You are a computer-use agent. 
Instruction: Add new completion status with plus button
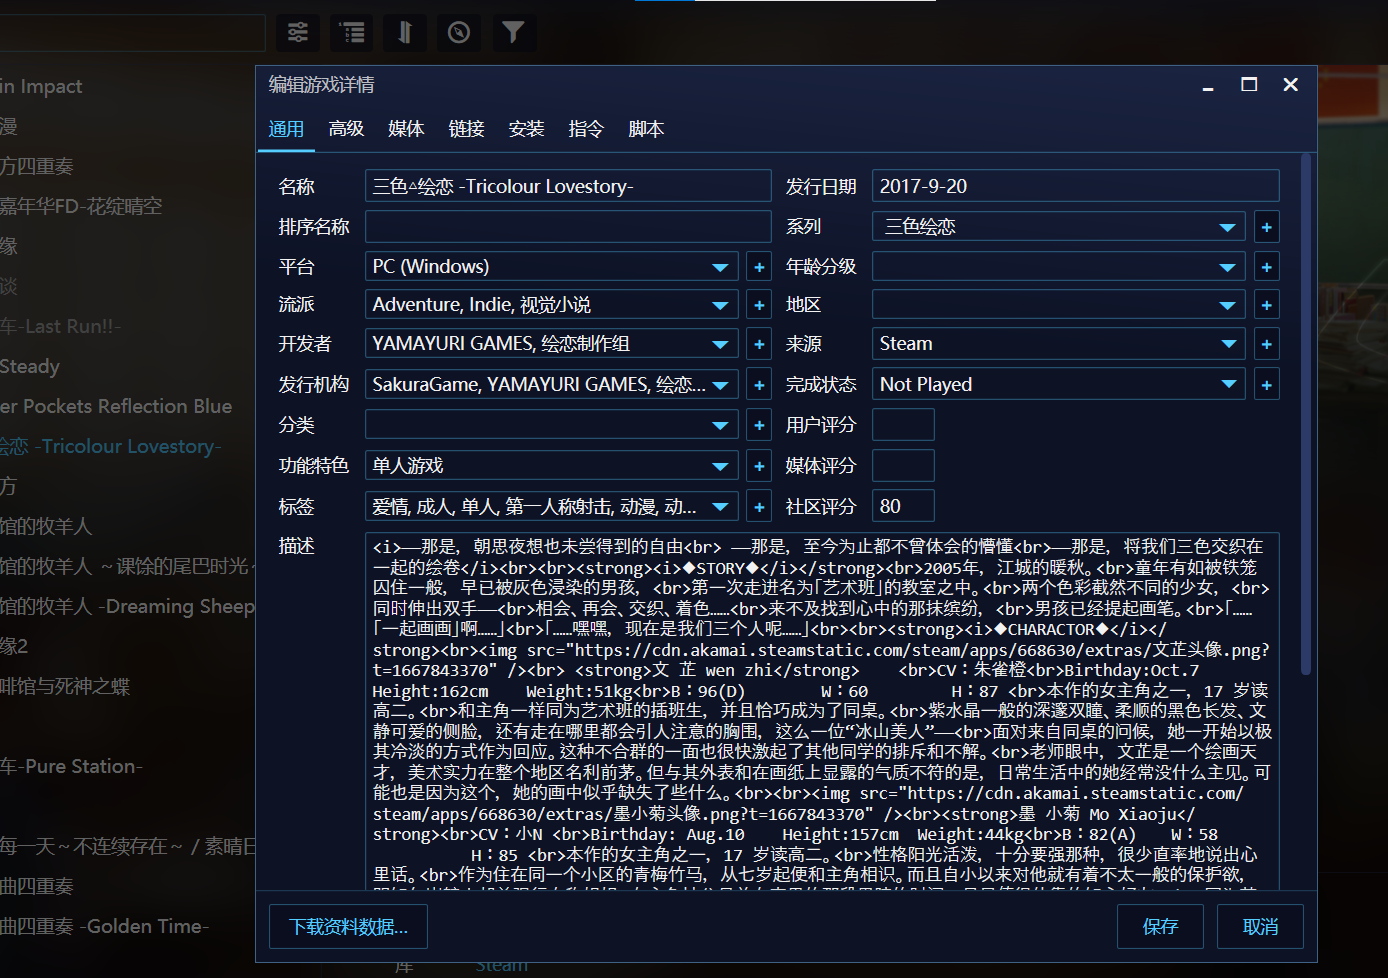(1266, 385)
